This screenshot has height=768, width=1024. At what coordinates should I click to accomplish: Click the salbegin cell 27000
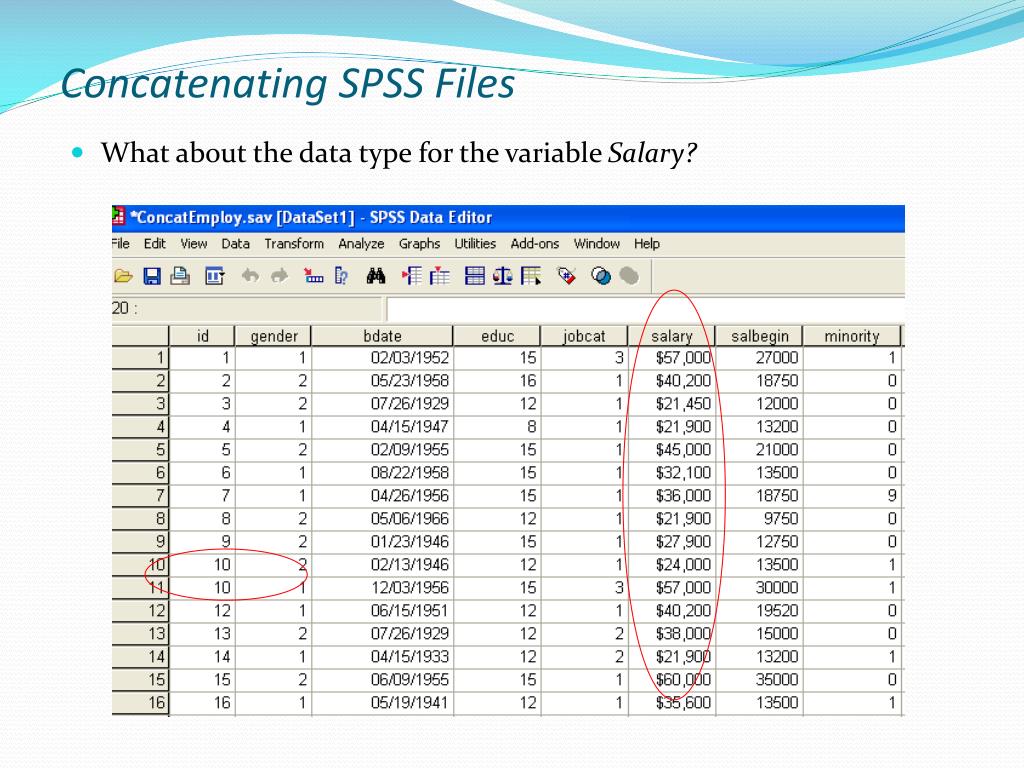(759, 358)
